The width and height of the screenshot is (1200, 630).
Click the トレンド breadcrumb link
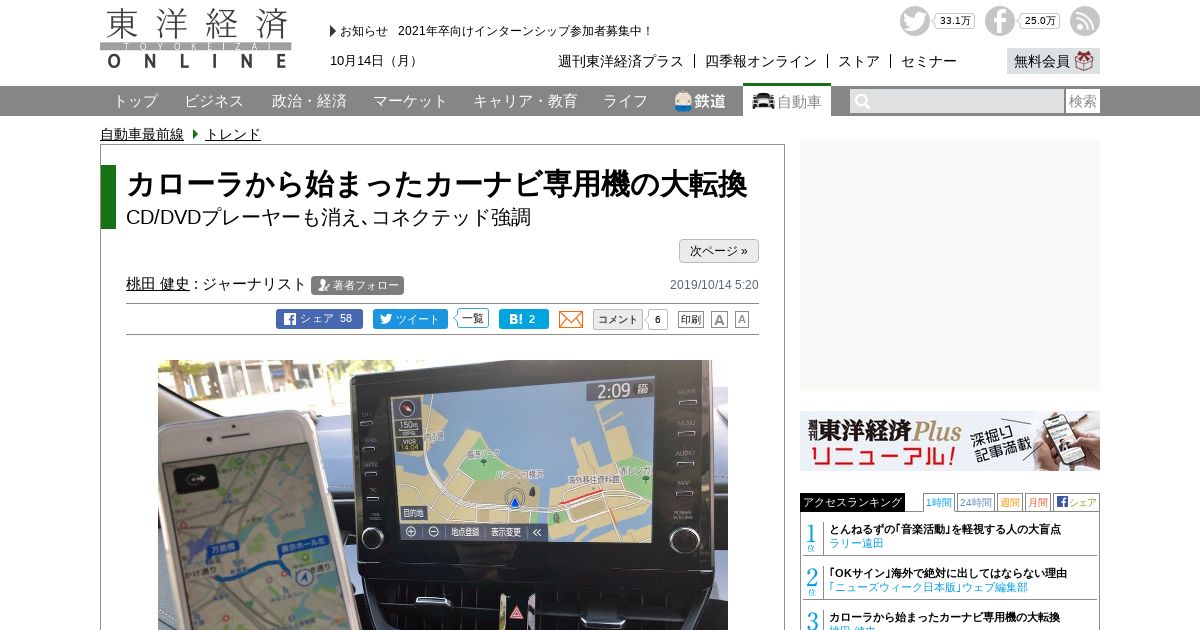pos(233,134)
